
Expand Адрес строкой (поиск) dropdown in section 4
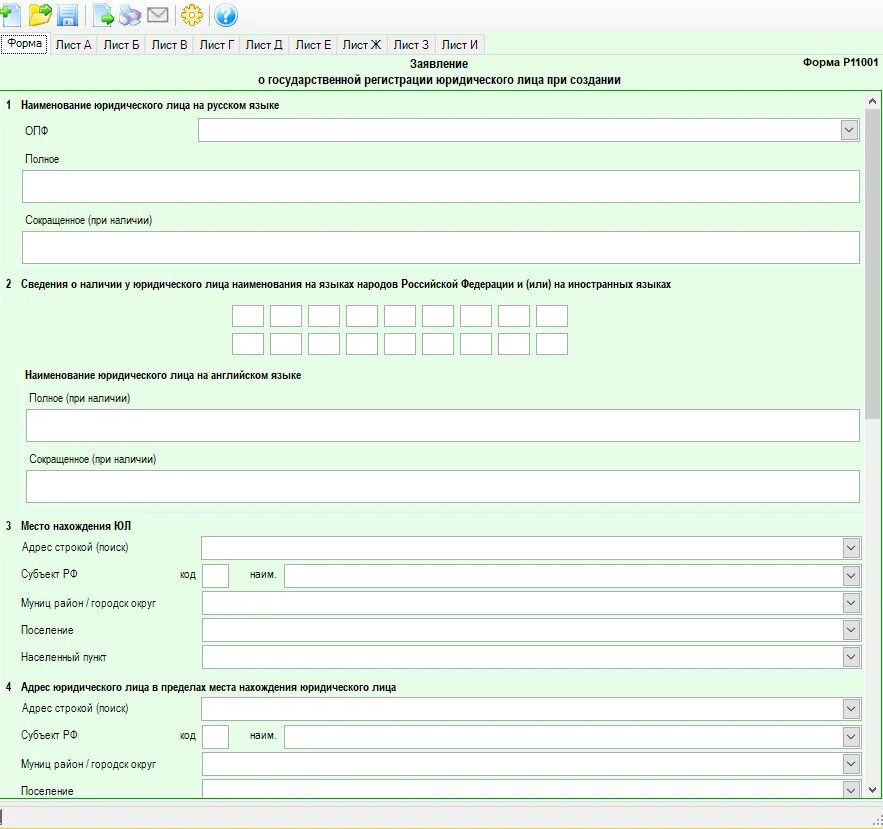coord(851,709)
